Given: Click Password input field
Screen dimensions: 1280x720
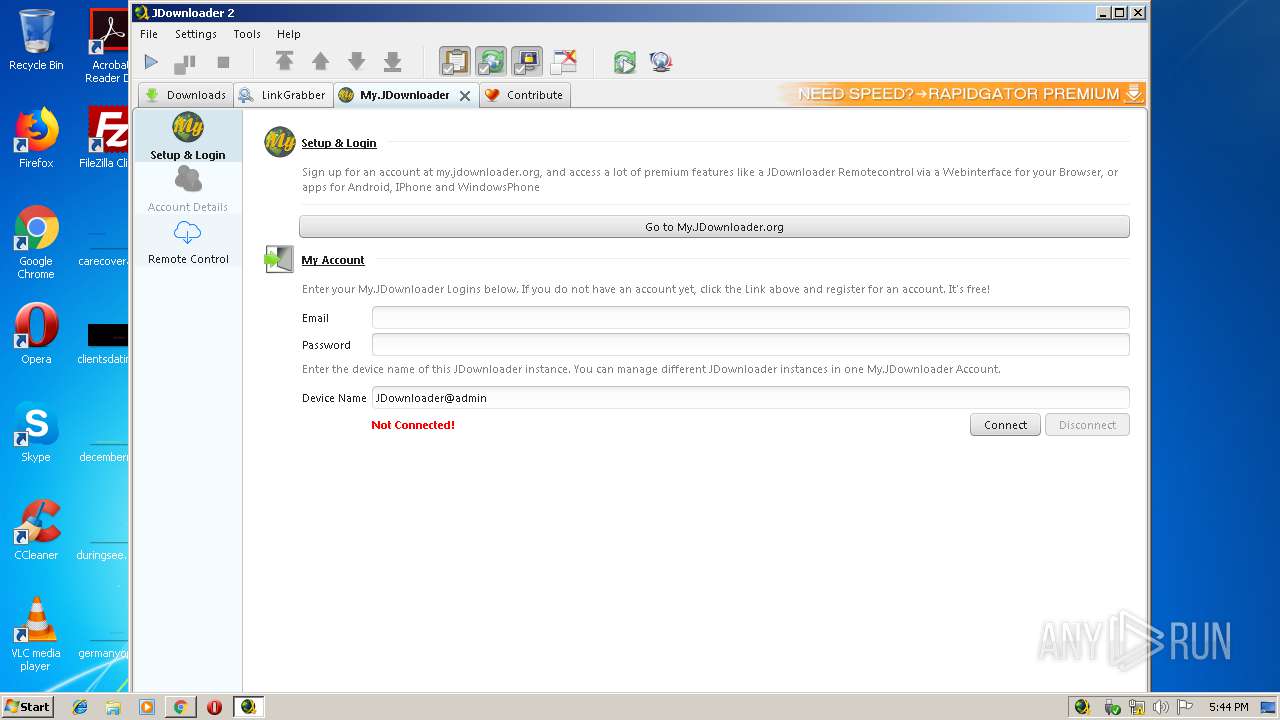Looking at the screenshot, I should (750, 345).
